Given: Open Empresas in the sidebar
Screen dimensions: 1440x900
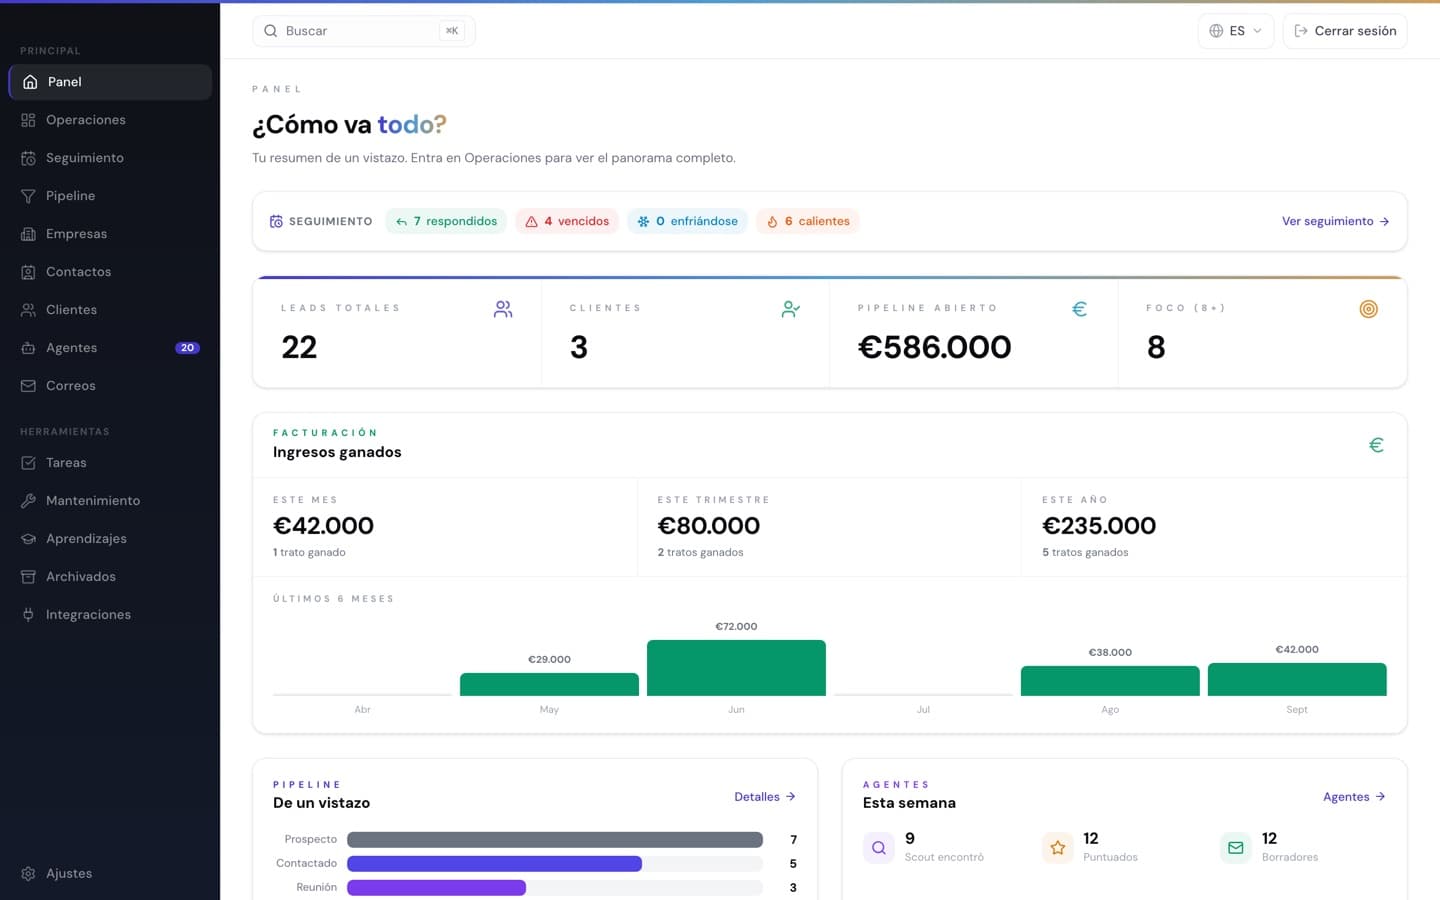Looking at the screenshot, I should (x=110, y=234).
